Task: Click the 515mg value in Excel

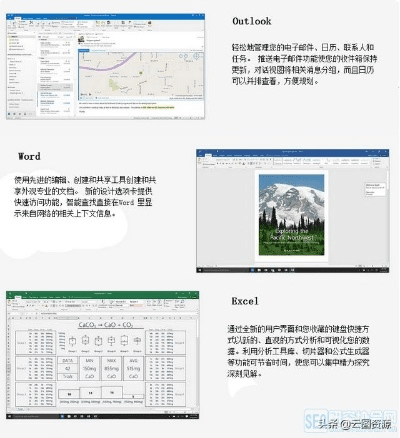Action: click(x=133, y=369)
